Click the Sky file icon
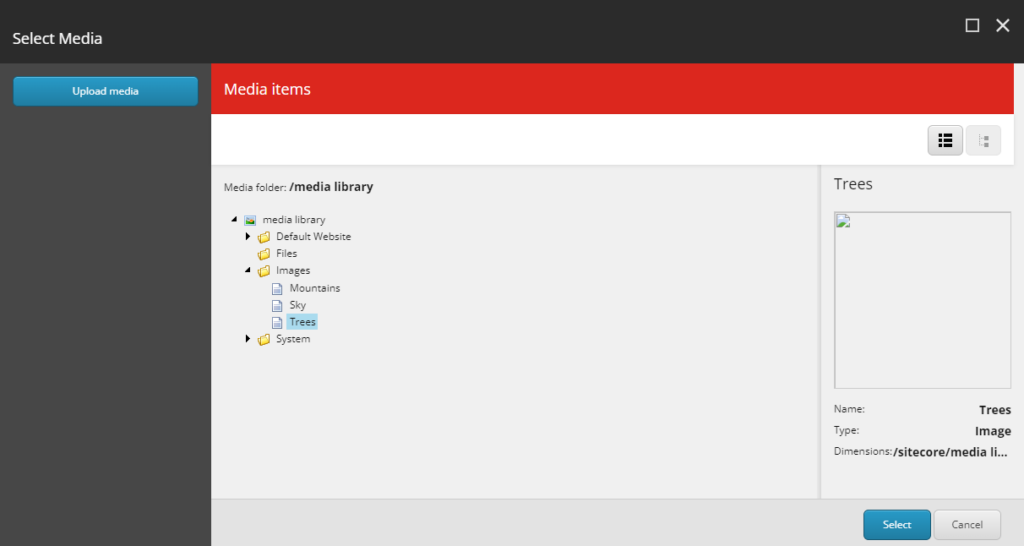1024x546 pixels. (278, 305)
